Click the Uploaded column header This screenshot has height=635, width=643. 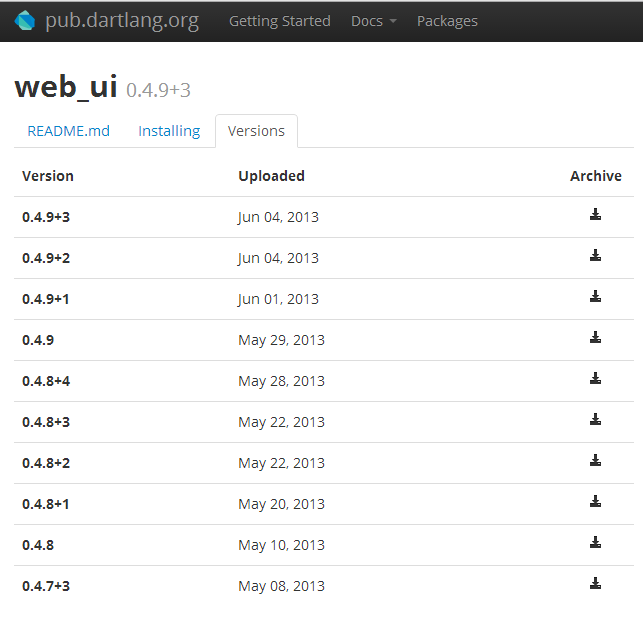point(271,176)
